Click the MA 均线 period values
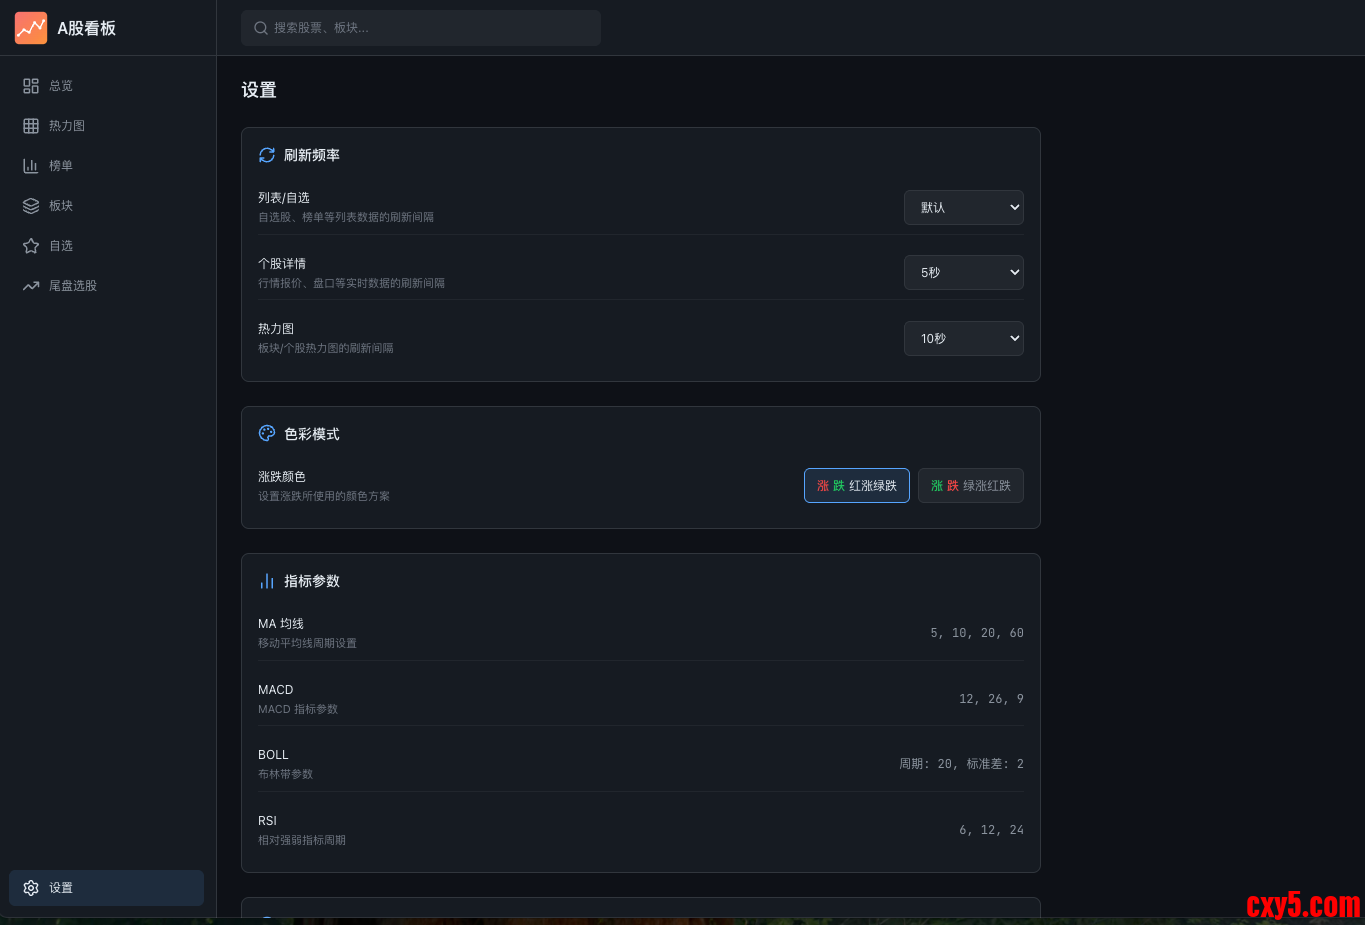1365x925 pixels. click(x=976, y=633)
